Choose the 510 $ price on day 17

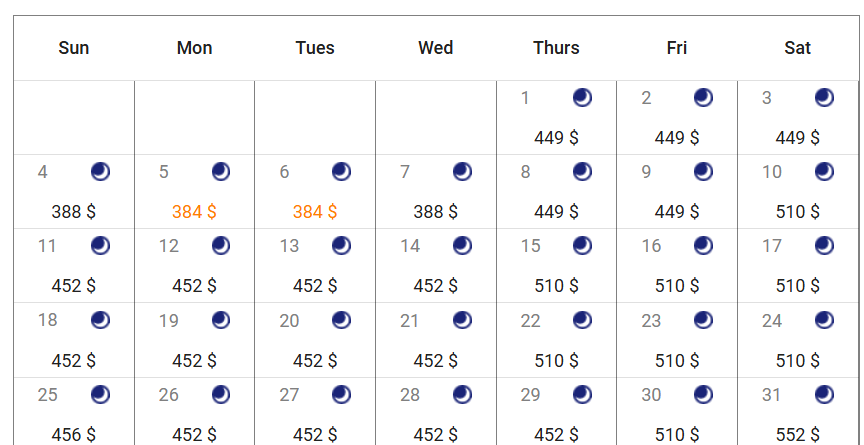pos(797,286)
